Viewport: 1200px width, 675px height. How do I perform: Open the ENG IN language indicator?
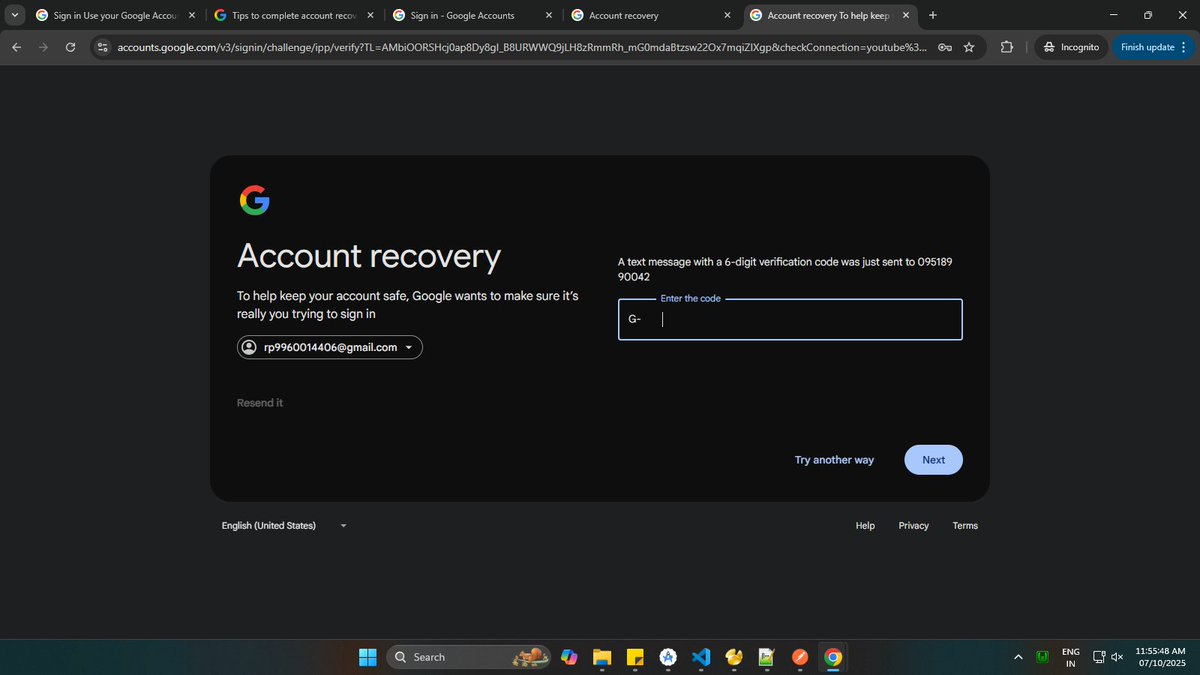1071,657
